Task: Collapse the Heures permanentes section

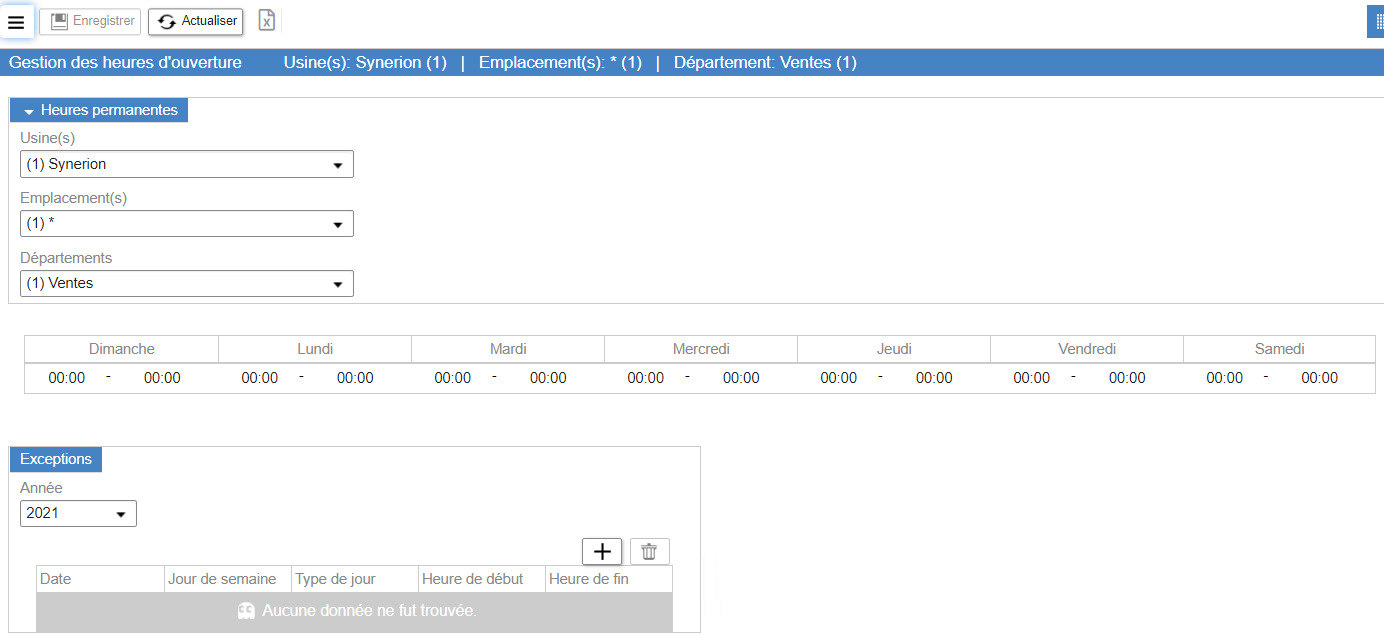Action: [99, 110]
